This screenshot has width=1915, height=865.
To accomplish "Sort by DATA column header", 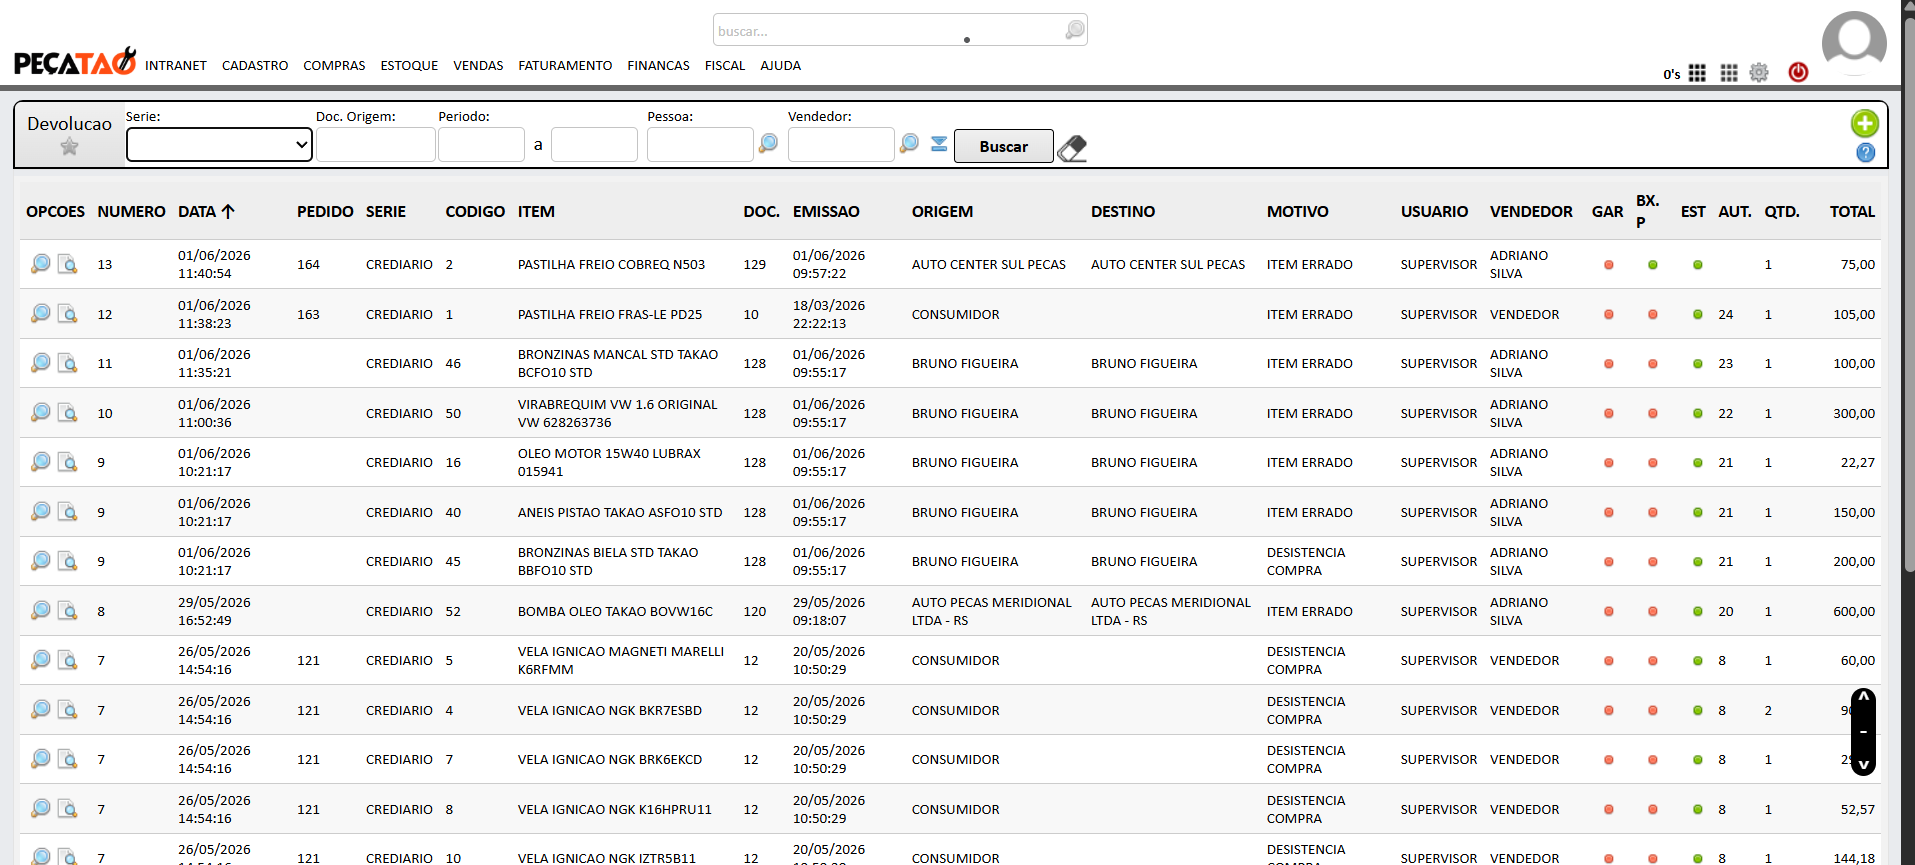I will 206,212.
